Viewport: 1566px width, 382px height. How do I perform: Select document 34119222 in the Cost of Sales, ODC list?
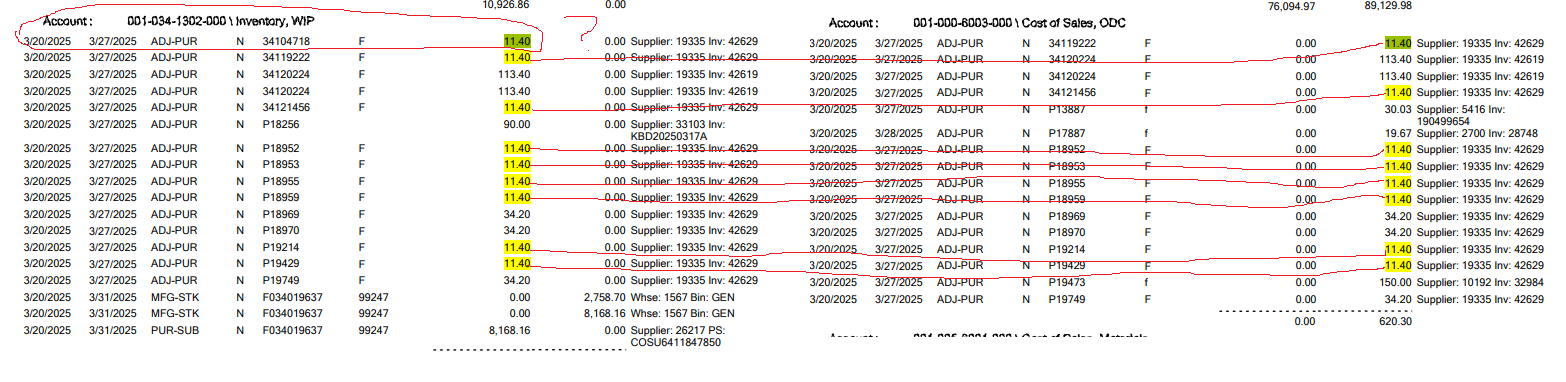[1072, 43]
